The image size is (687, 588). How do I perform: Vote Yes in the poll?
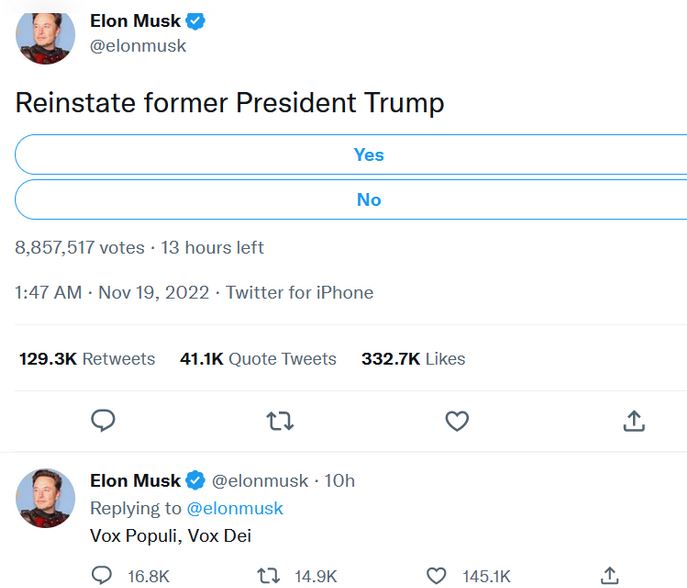pos(368,155)
